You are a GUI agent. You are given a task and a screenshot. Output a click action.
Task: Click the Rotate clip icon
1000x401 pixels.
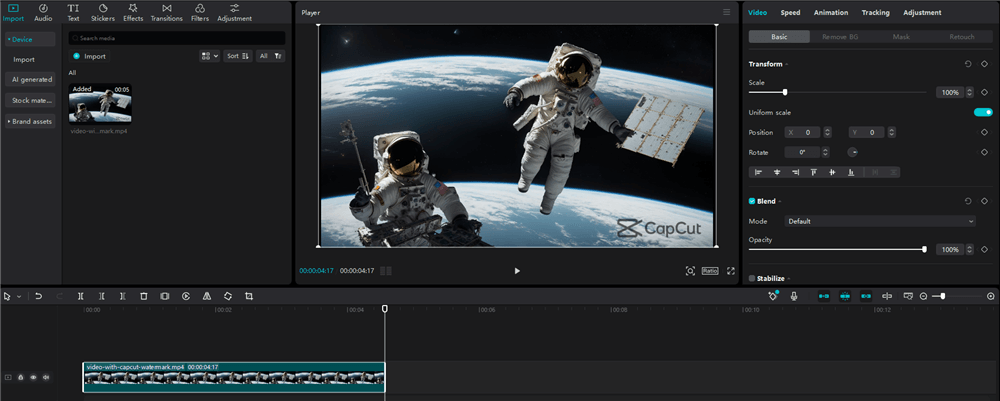point(228,296)
